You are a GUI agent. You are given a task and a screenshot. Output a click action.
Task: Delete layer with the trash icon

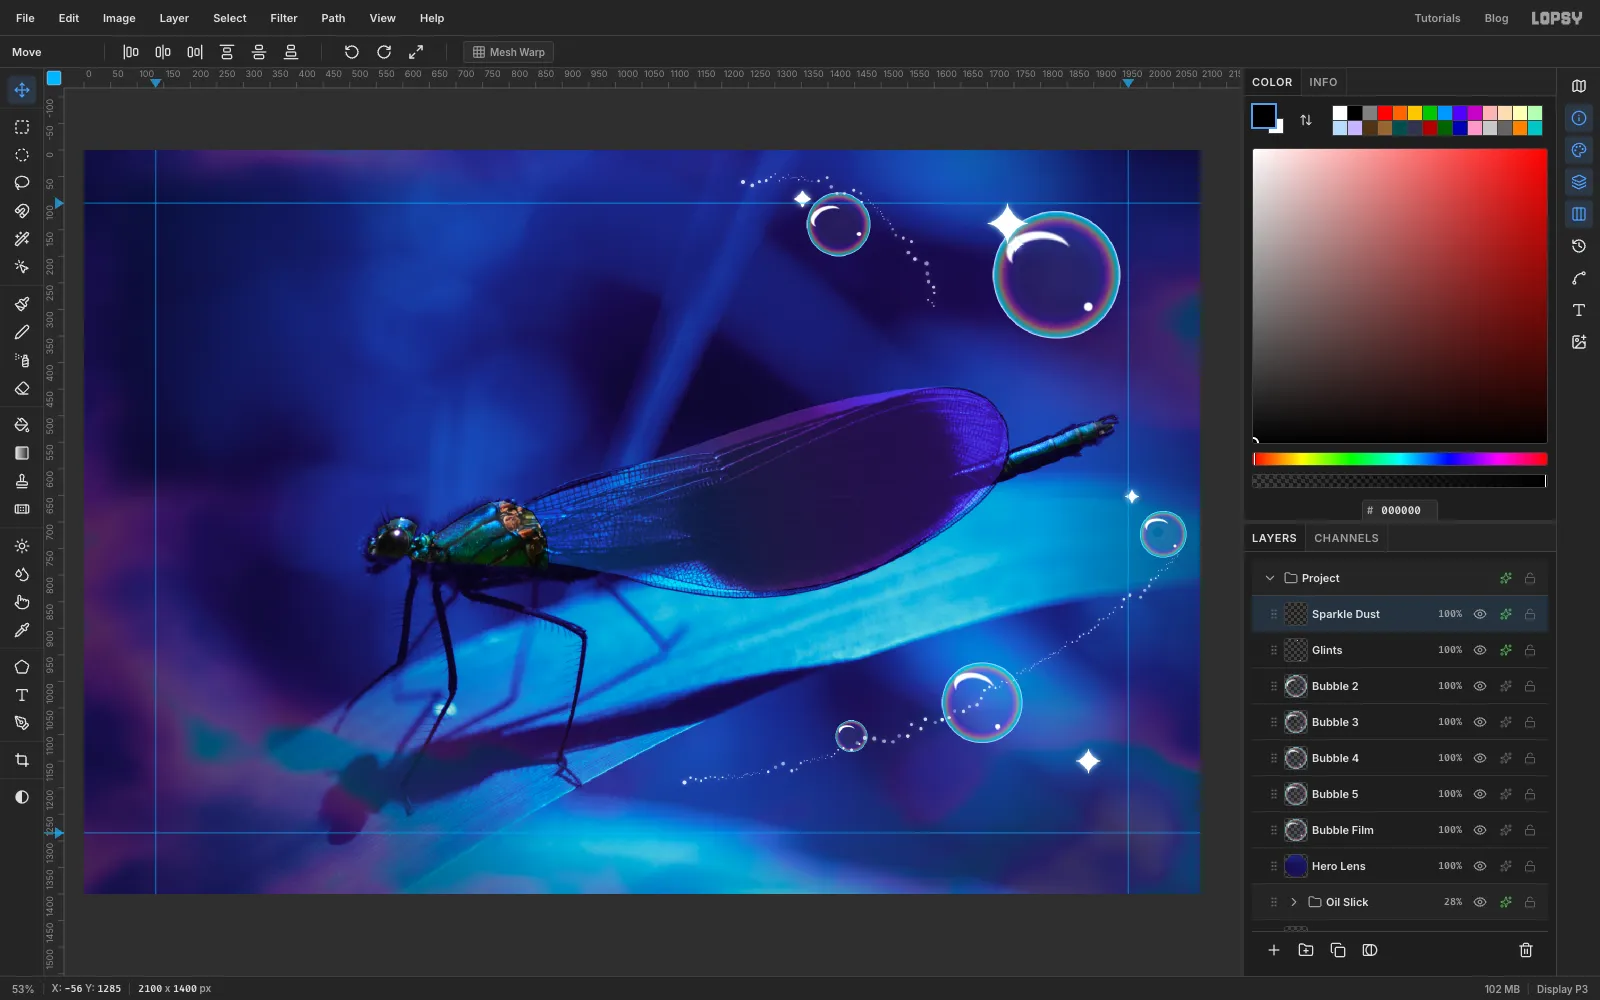(1526, 950)
